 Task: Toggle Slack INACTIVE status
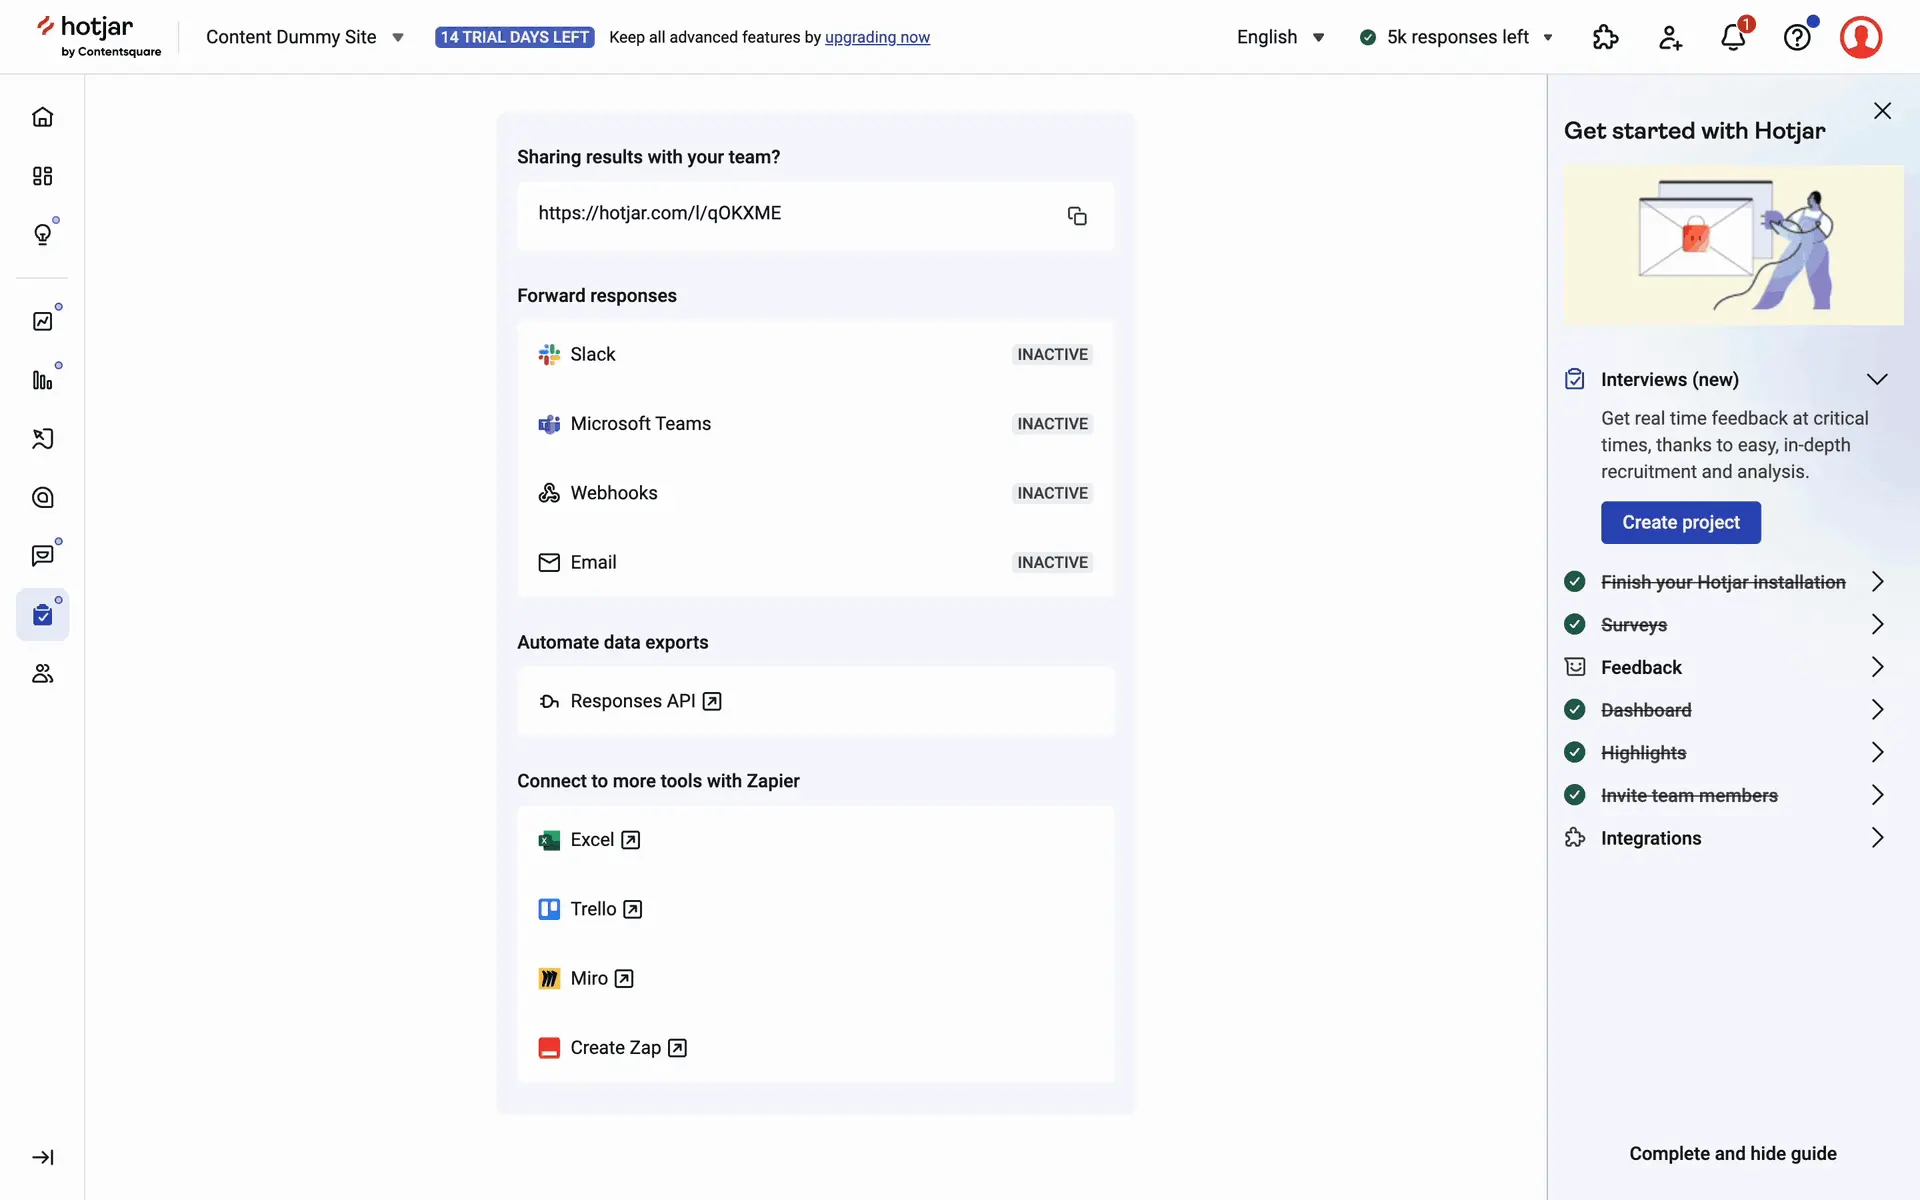click(1052, 354)
